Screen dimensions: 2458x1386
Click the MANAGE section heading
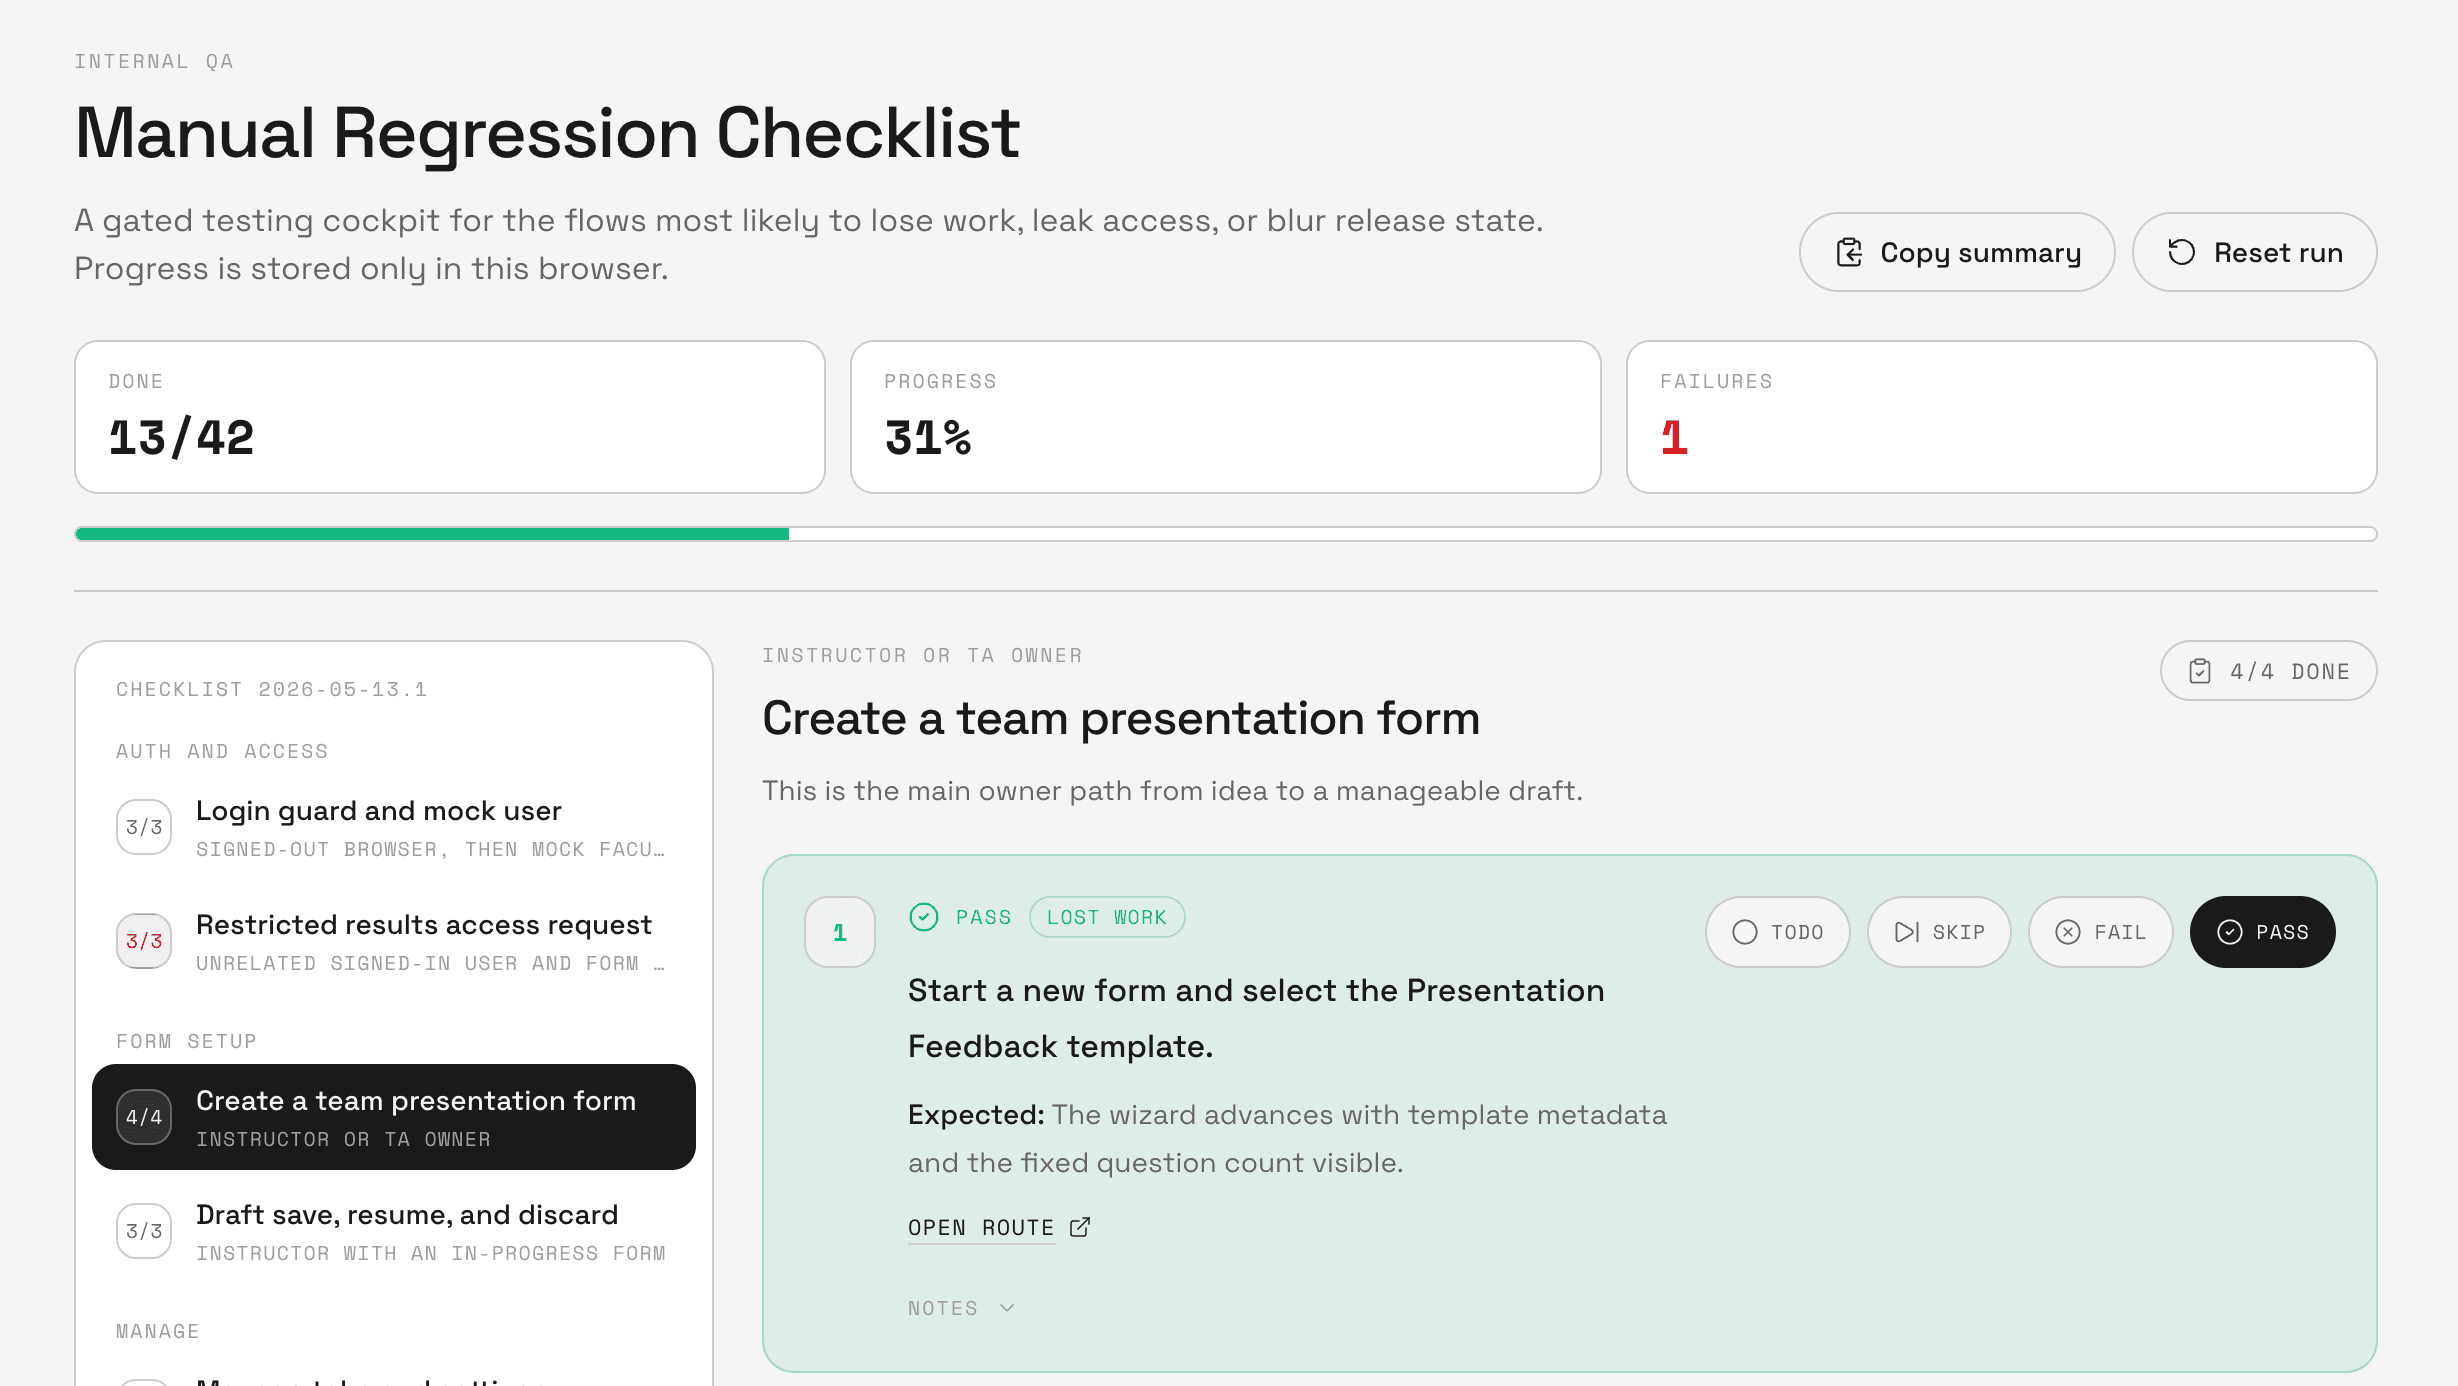coord(158,1331)
